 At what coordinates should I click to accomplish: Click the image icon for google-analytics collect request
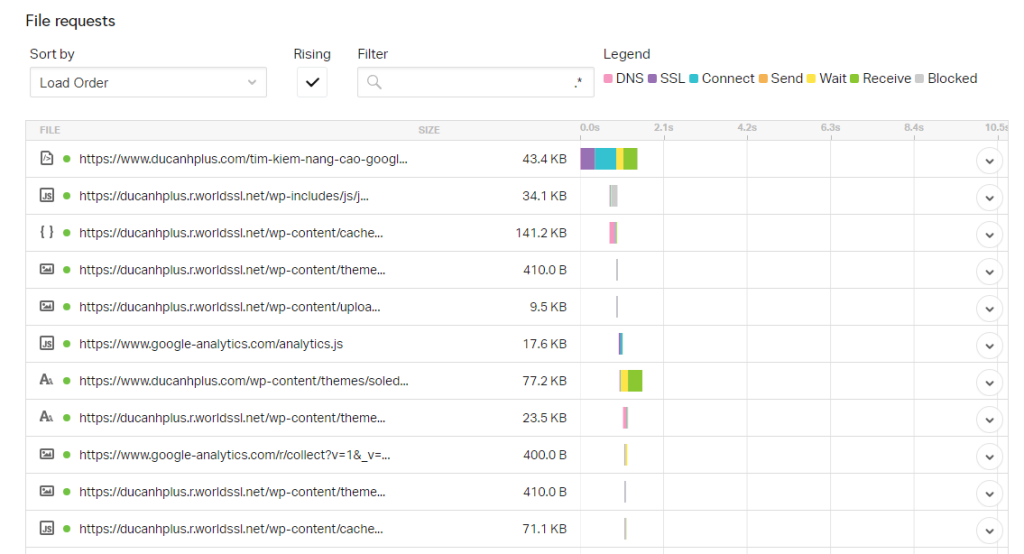pos(46,455)
